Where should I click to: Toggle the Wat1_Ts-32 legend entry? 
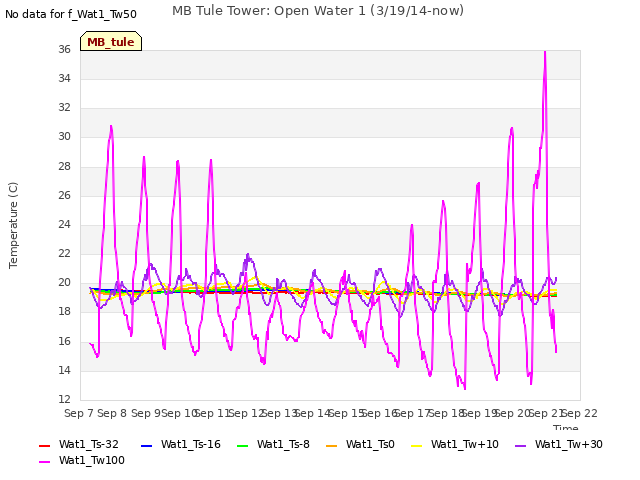coord(79,444)
